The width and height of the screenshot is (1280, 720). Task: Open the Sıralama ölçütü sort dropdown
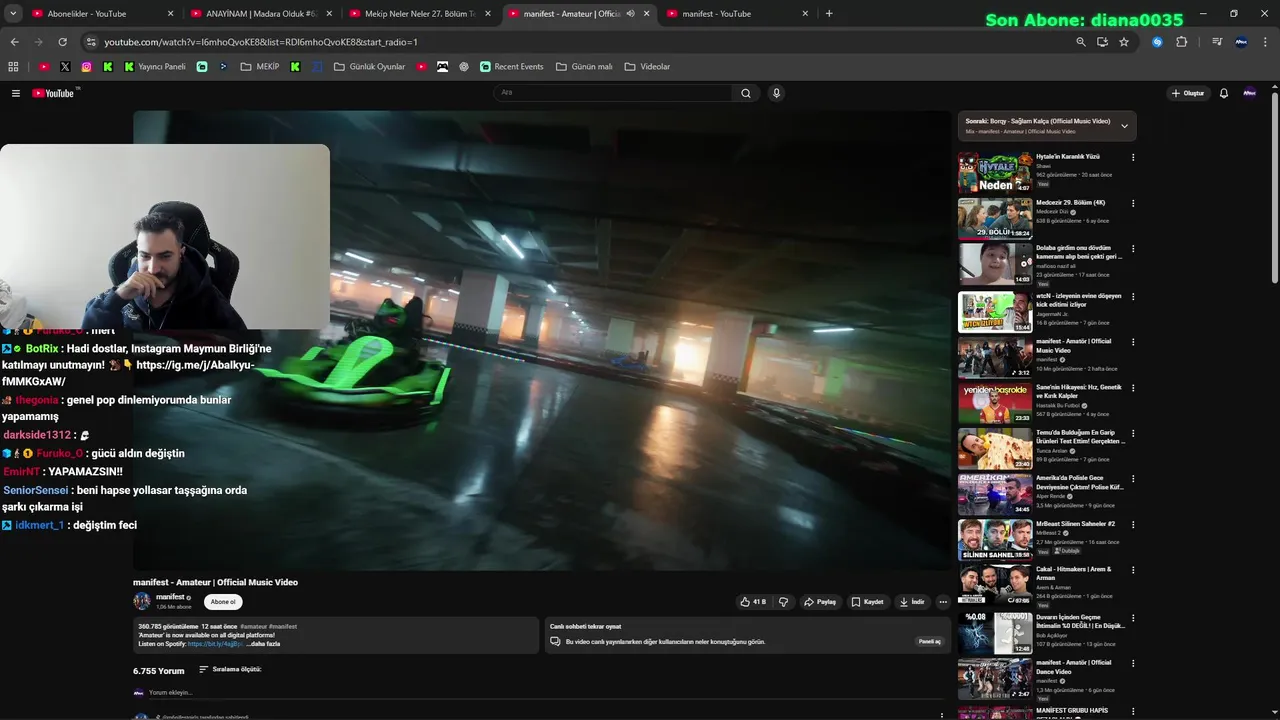(230, 670)
